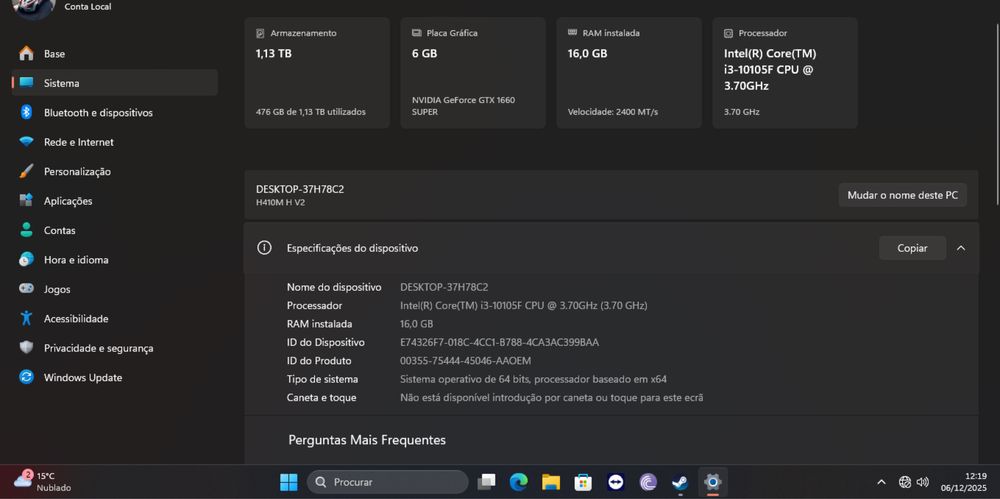Click the ID do Produto value 00355-75444-45046-AAOEM

pos(466,361)
